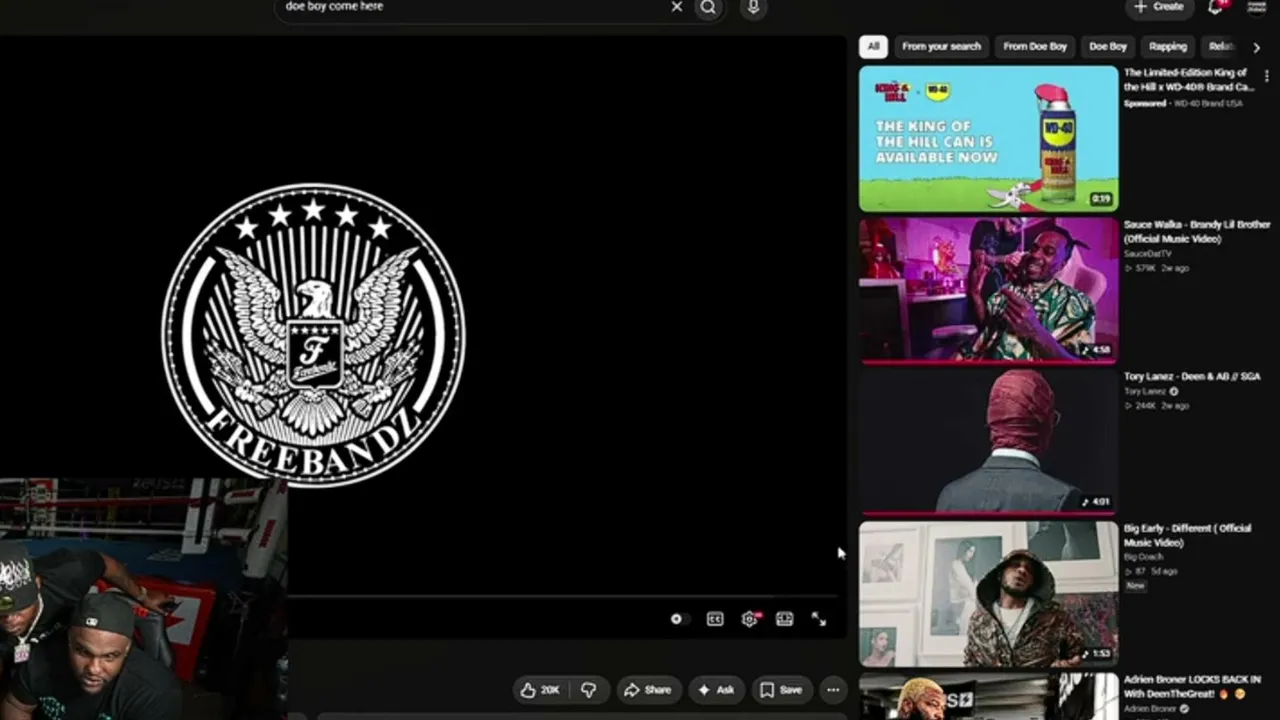Visit the SauceDatTV channel name

(1147, 254)
